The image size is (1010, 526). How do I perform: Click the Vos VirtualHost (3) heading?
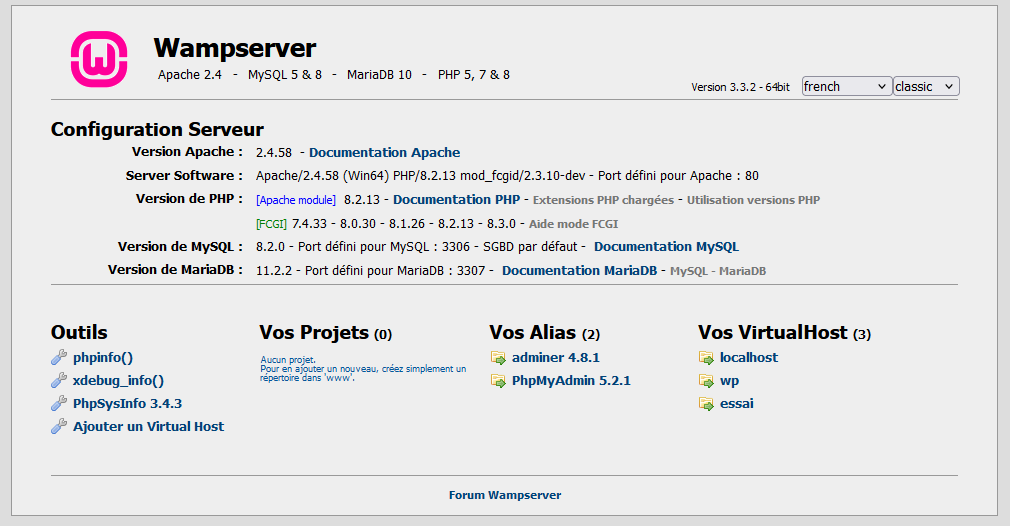pos(785,333)
